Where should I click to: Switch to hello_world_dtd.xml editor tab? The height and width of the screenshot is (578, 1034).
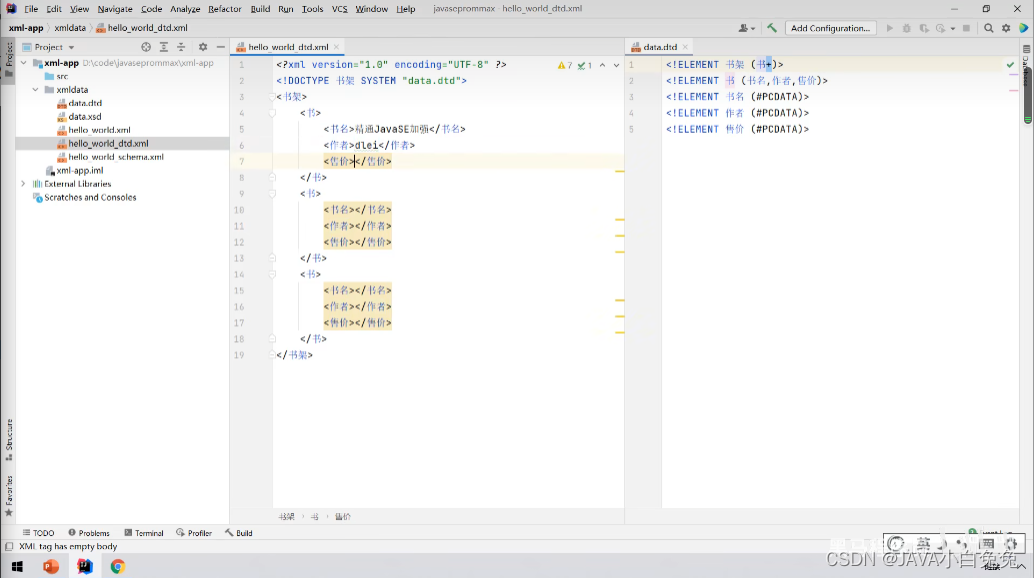tap(288, 47)
